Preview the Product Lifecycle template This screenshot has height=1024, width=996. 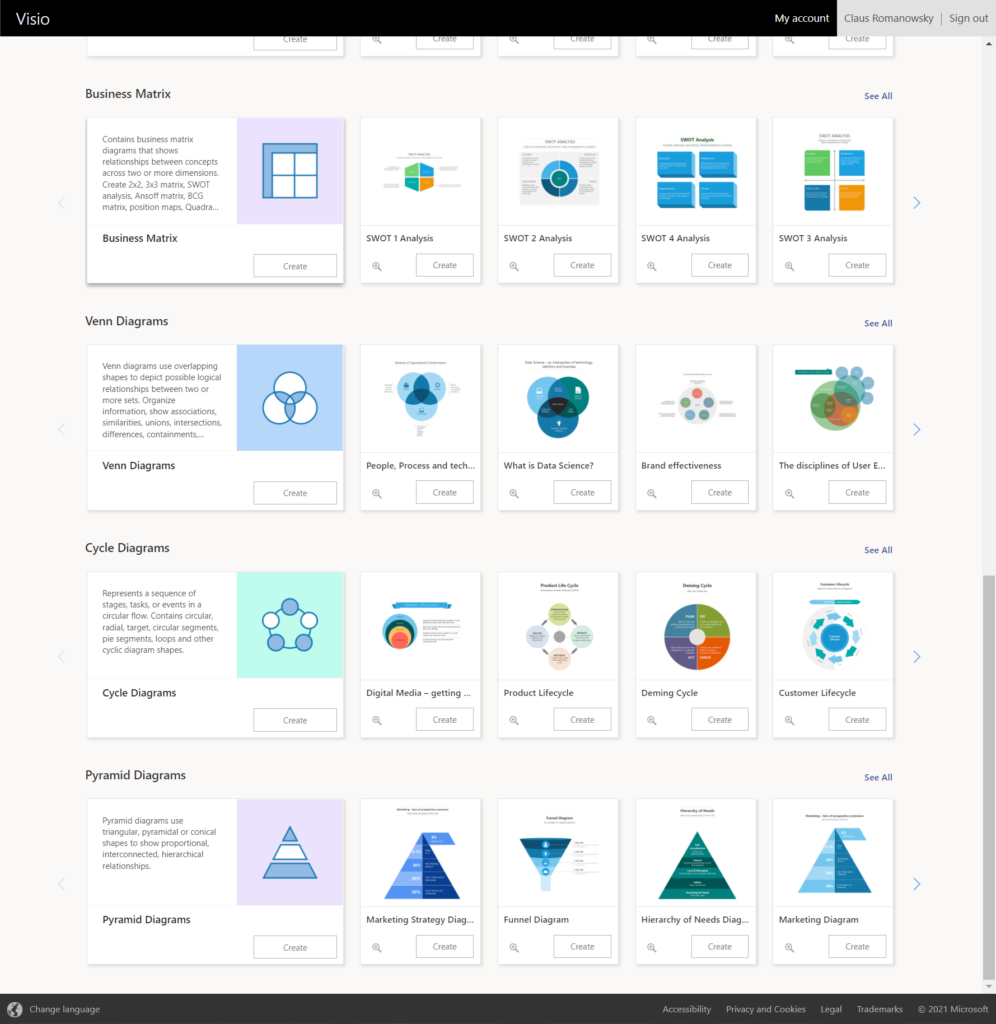coord(514,719)
